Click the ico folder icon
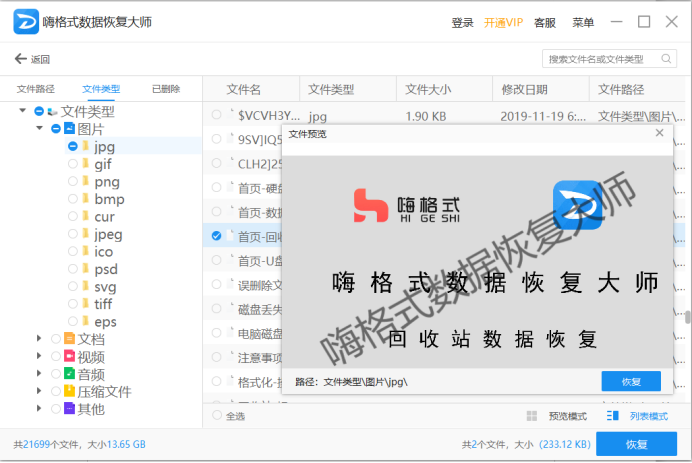692x463 pixels. 86,251
